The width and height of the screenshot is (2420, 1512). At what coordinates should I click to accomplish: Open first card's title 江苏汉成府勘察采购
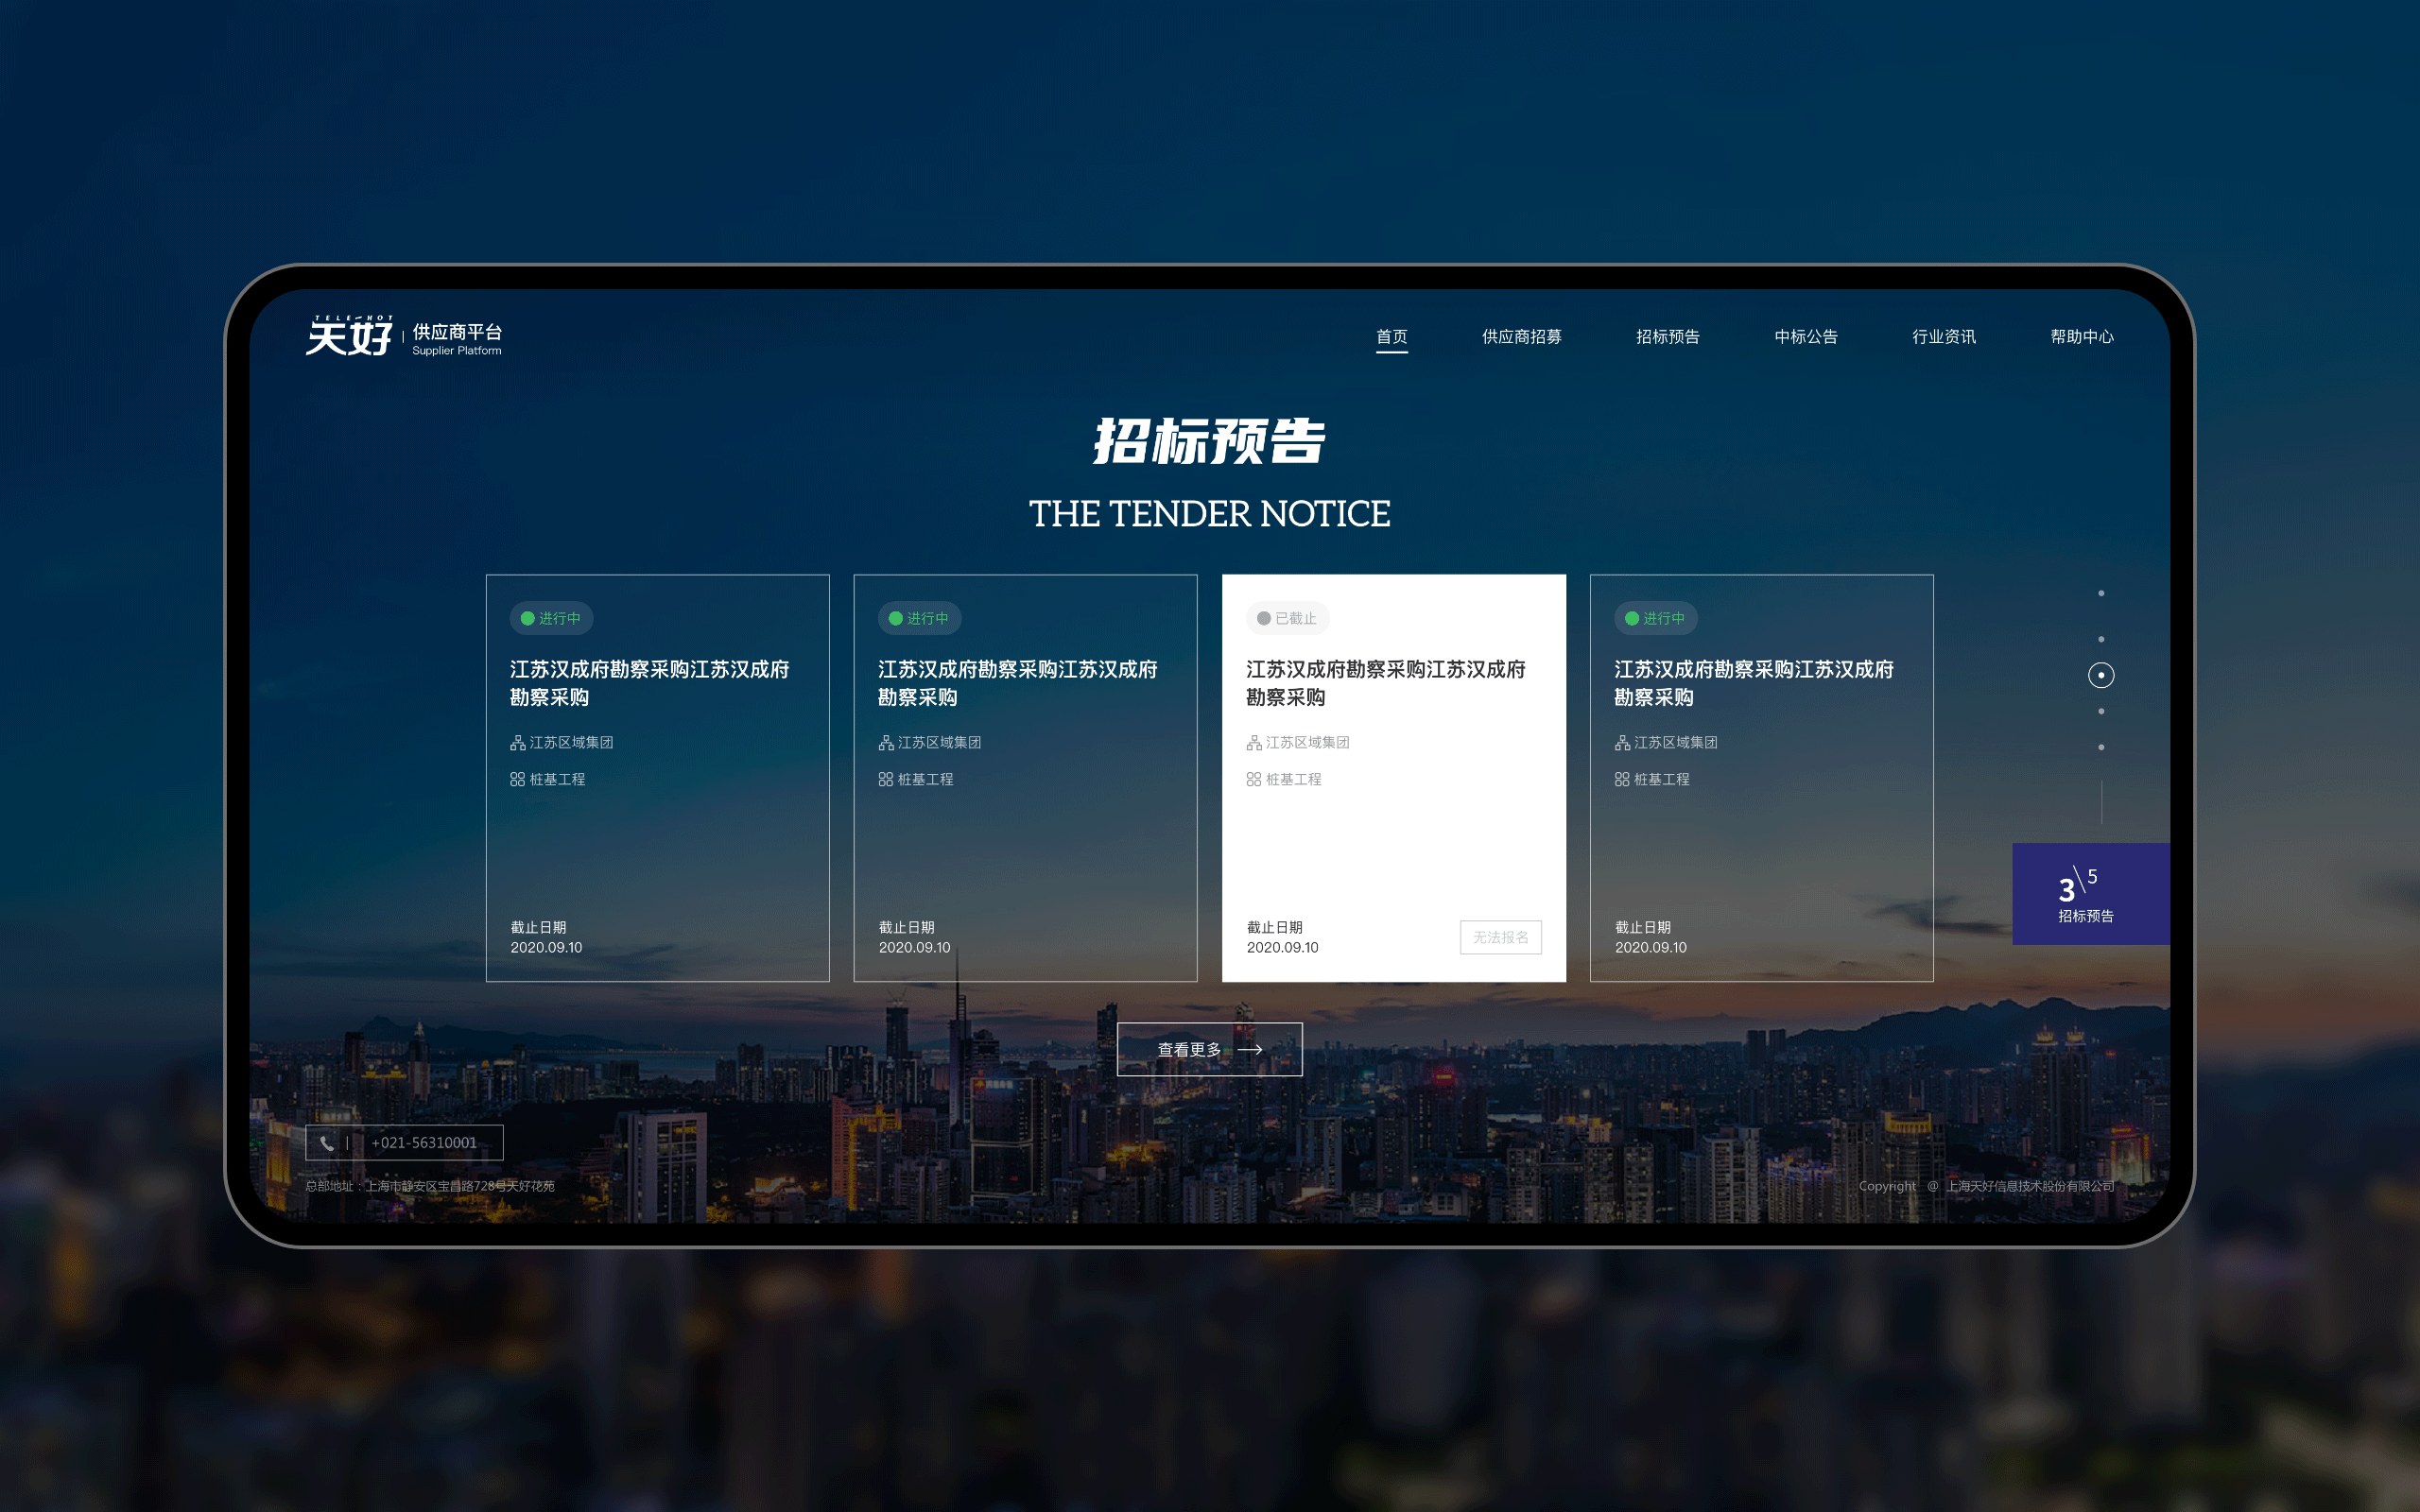coord(649,683)
